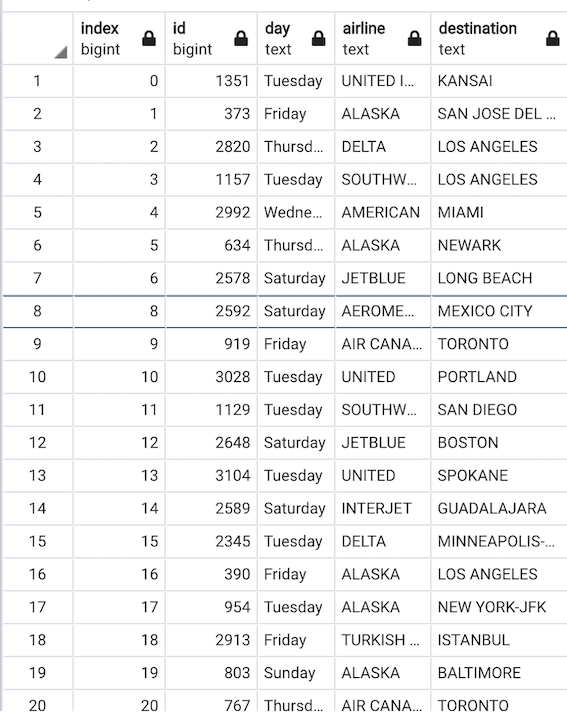Click the Wednesday day cell
Viewport: 567px width, 721px height.
(x=296, y=213)
